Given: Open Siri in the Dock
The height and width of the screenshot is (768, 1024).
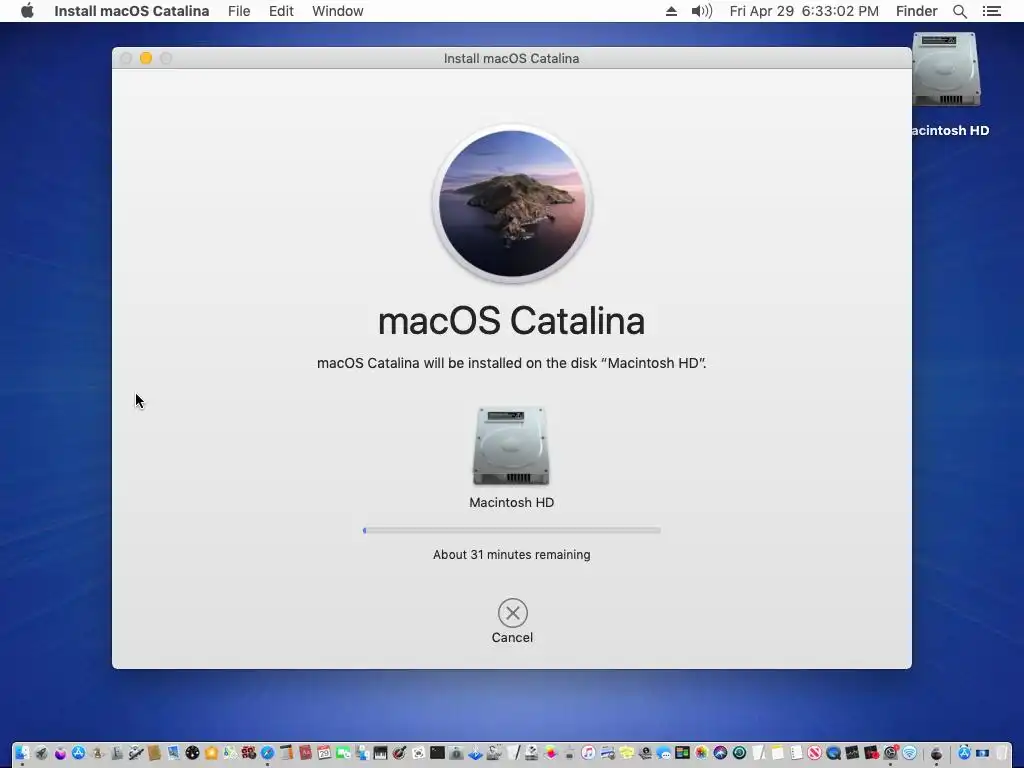Looking at the screenshot, I should pos(720,753).
